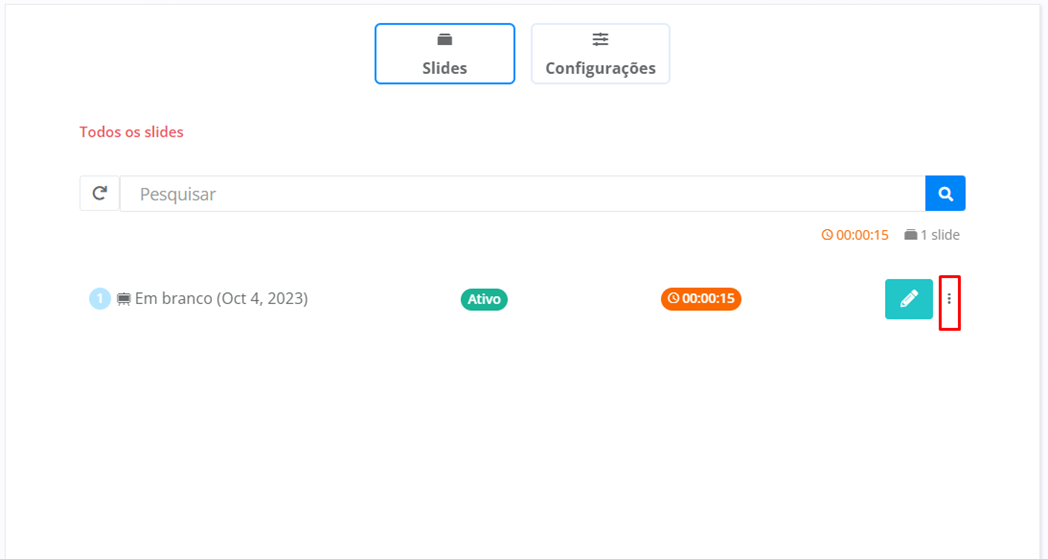Click the total playlist time 00:00:15 text
This screenshot has width=1048, height=559.
coord(862,236)
